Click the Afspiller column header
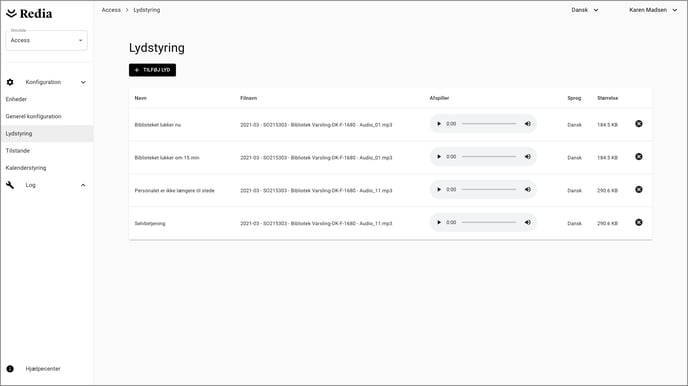The image size is (688, 386). click(x=439, y=98)
